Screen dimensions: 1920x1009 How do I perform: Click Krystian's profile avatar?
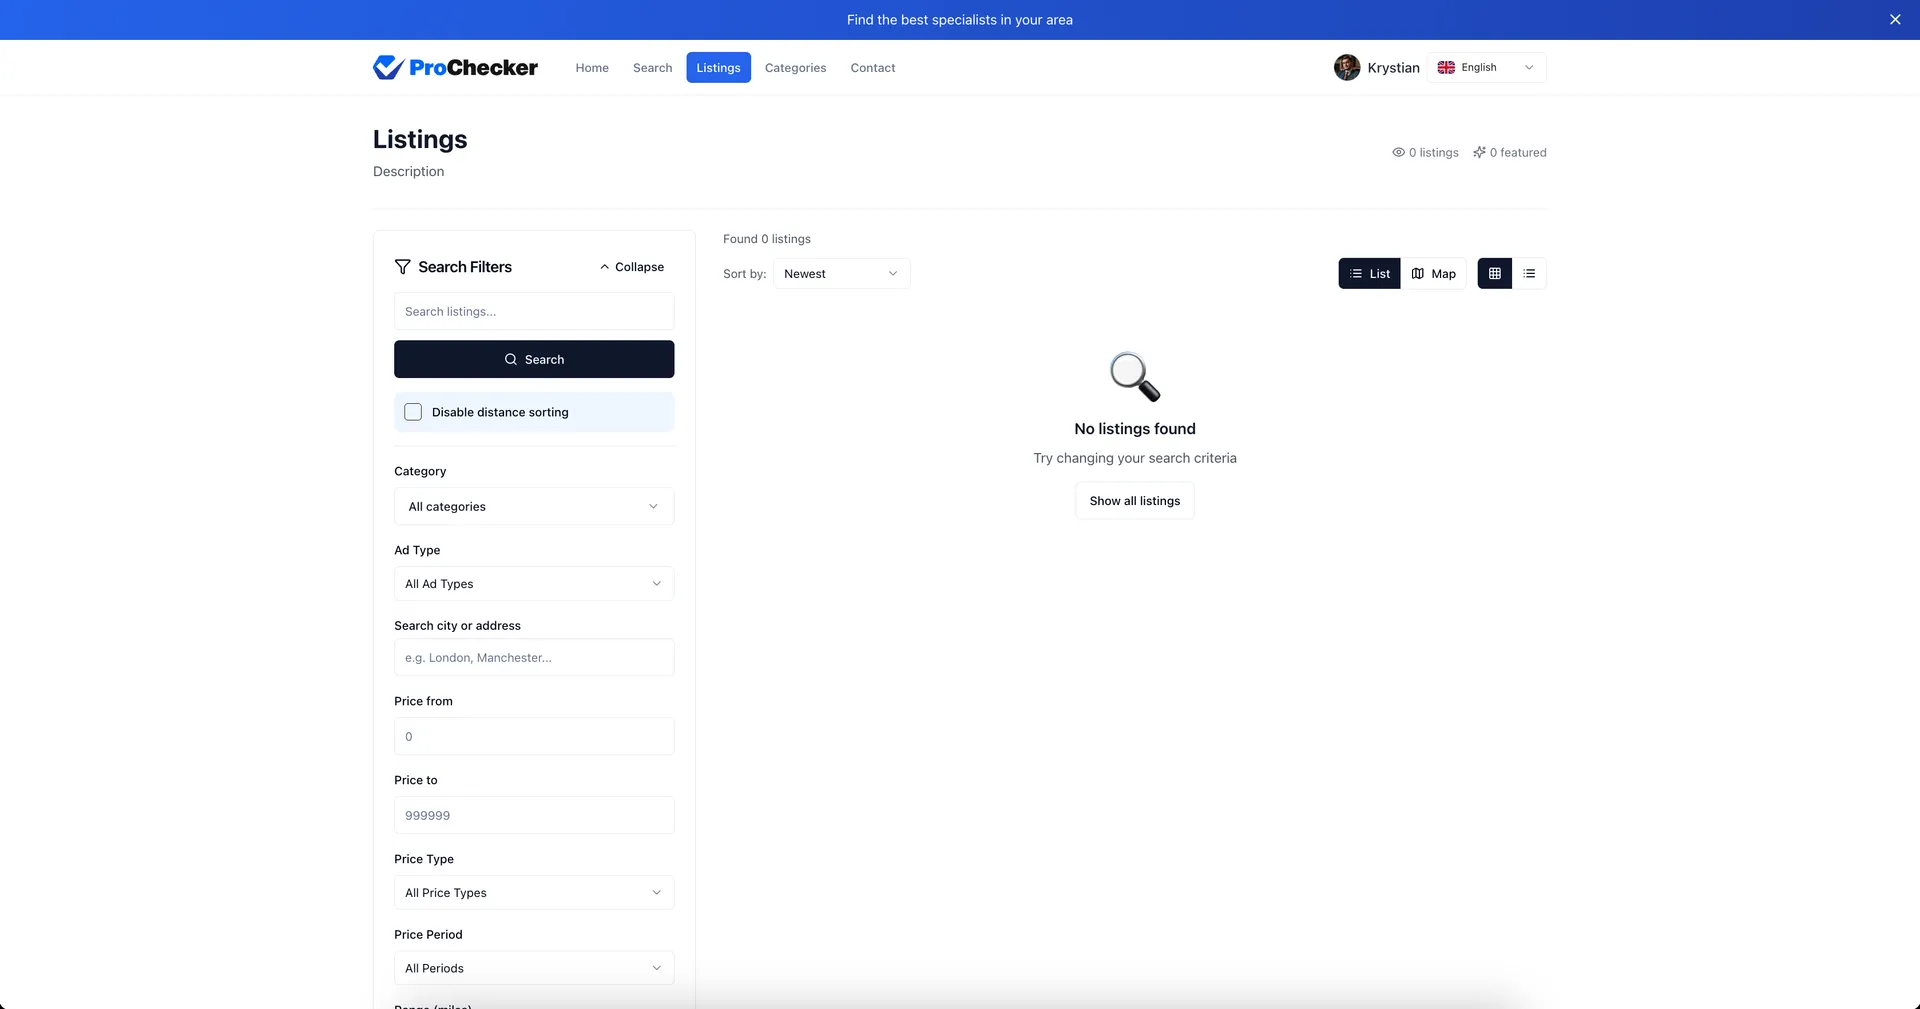(1346, 67)
